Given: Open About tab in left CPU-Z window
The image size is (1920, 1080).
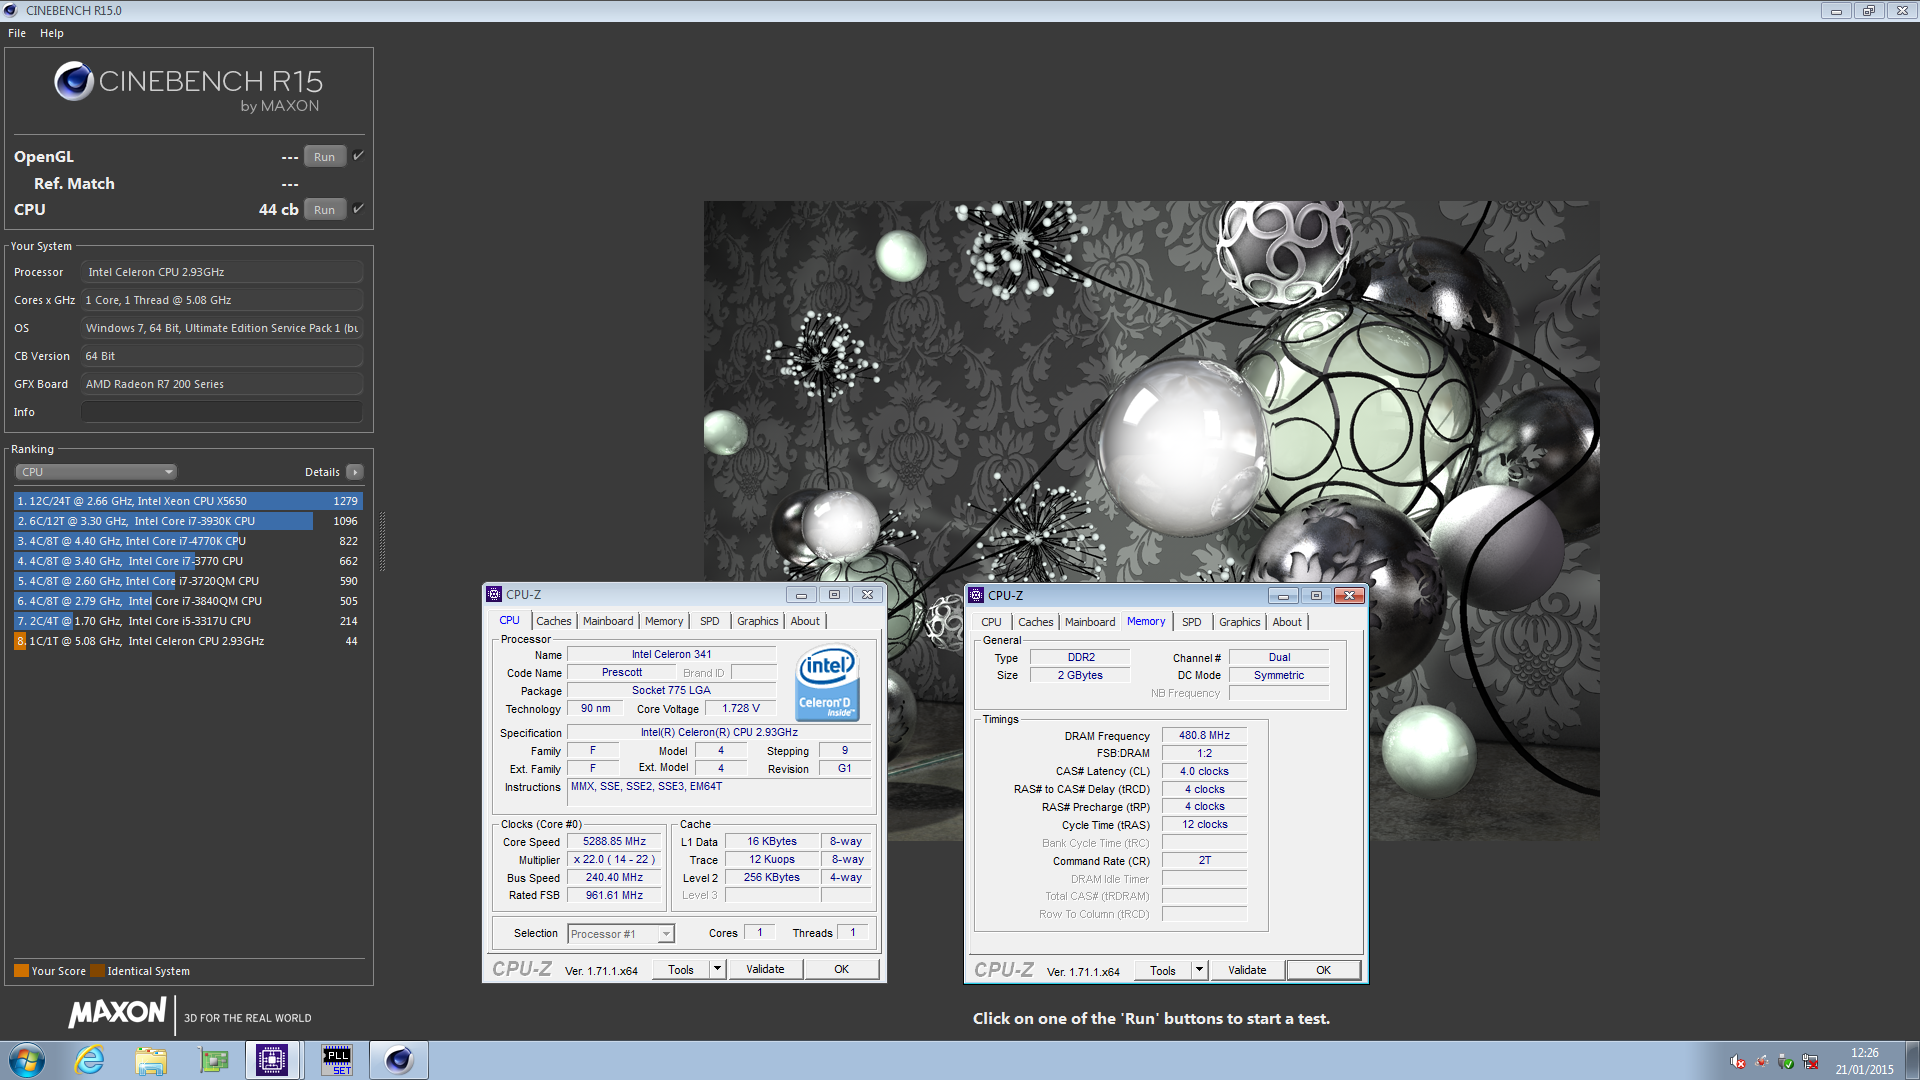Looking at the screenshot, I should pos(805,621).
